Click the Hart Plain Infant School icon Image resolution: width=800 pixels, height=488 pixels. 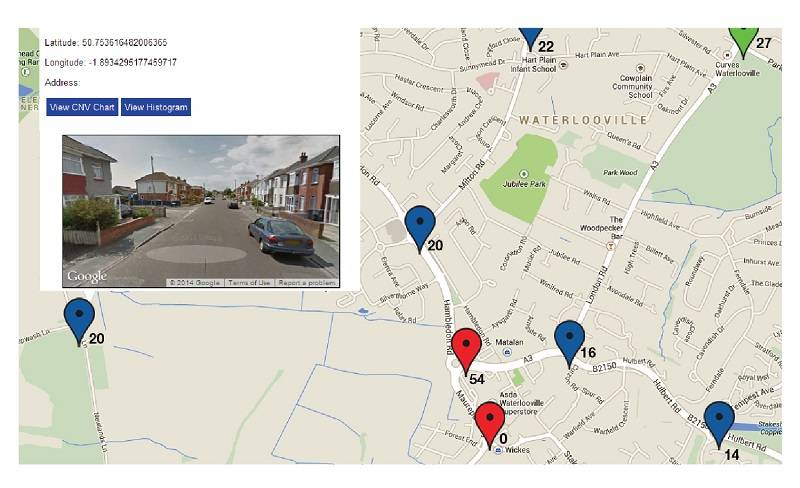tap(563, 65)
